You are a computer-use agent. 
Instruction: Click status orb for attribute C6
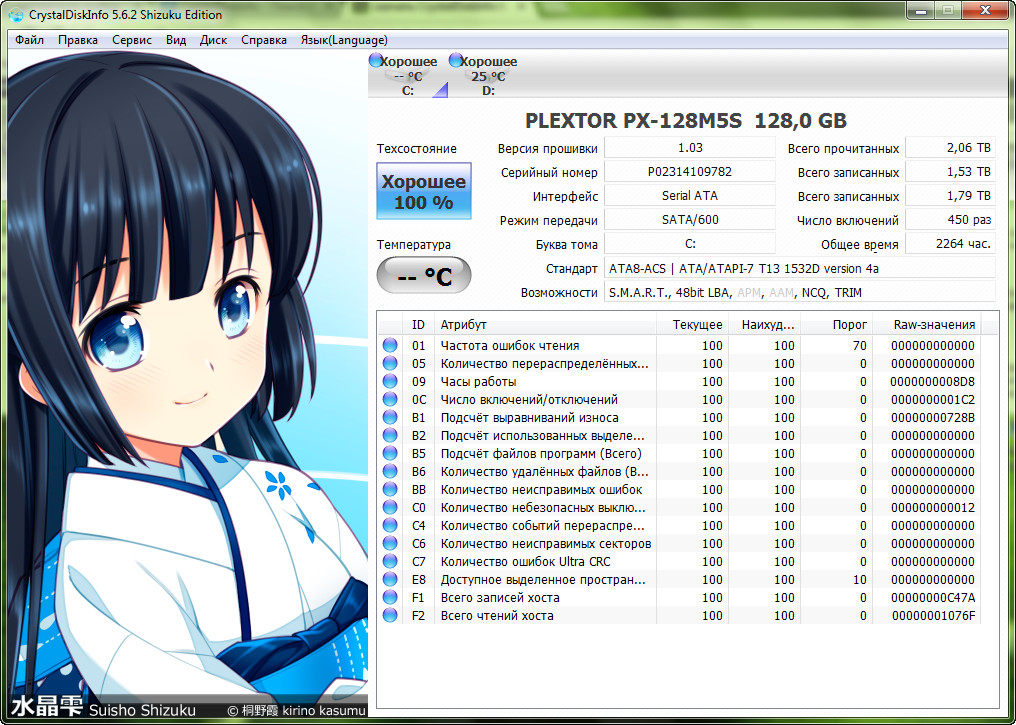[389, 543]
